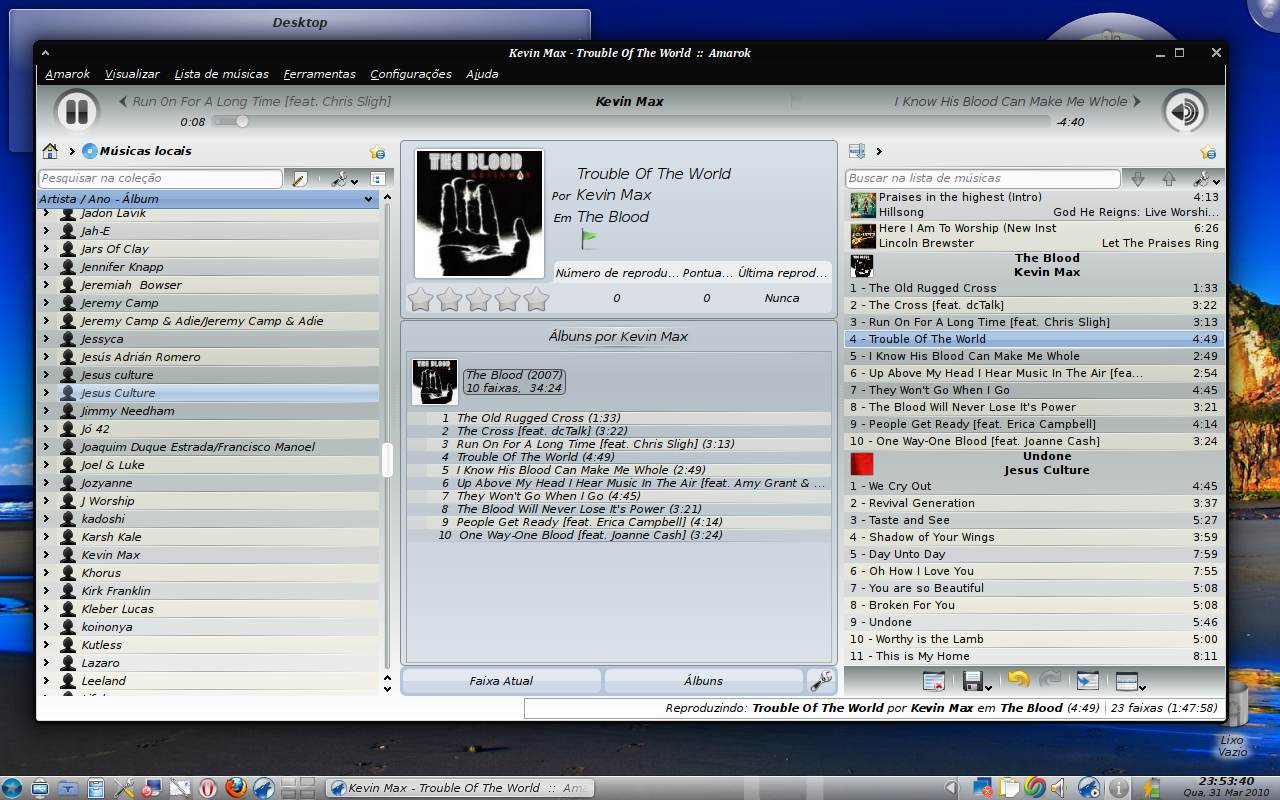This screenshot has height=800, width=1280.
Task: Open collection sort options wrench dropdown
Action: (x=343, y=179)
